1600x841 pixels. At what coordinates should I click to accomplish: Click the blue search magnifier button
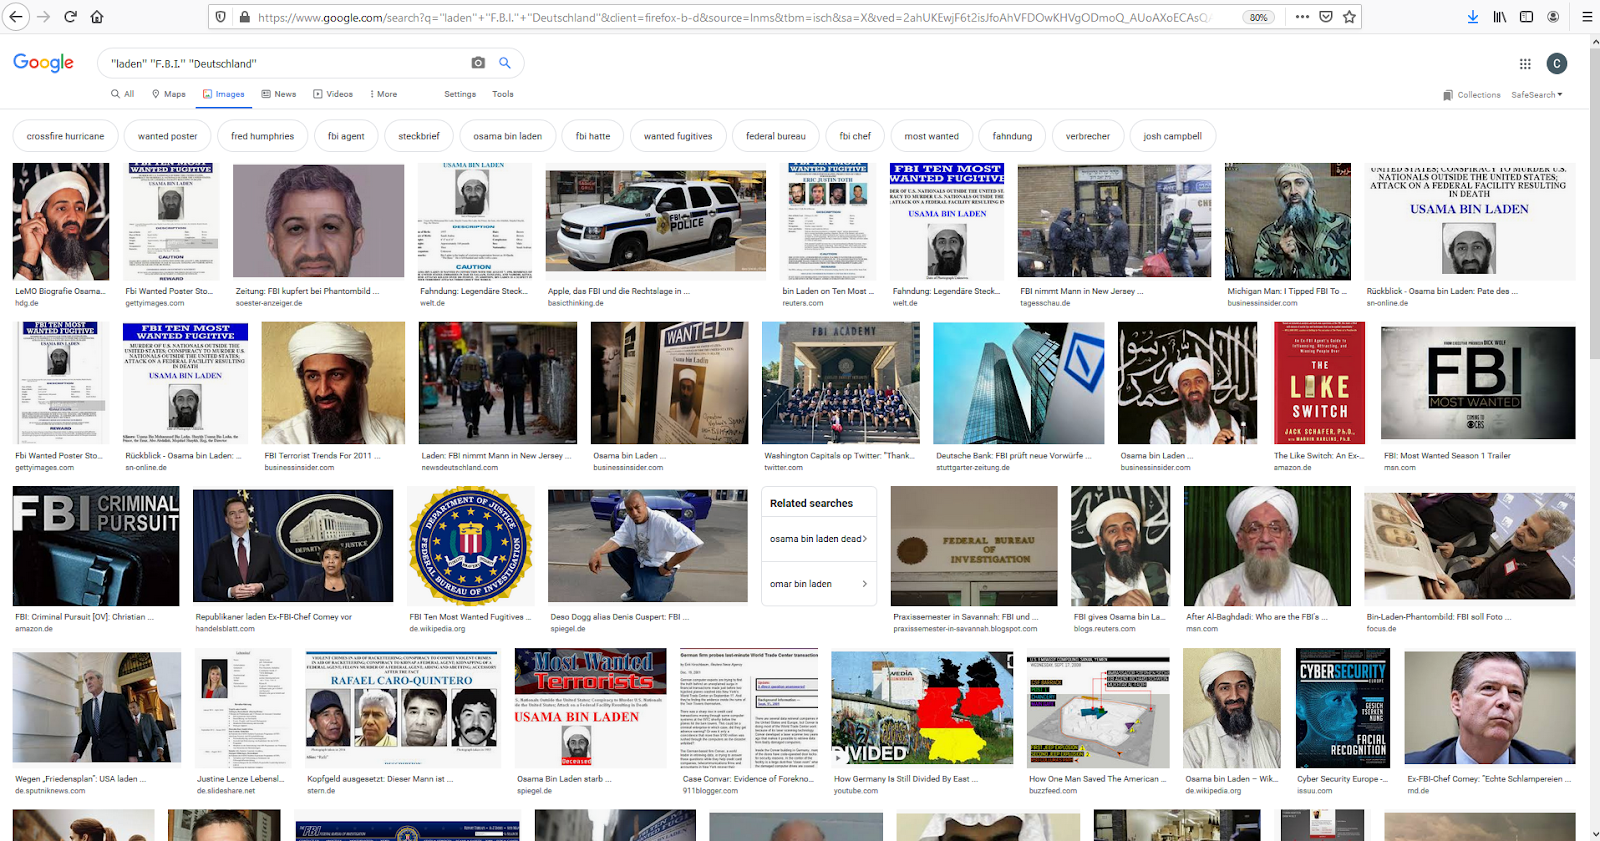click(505, 63)
